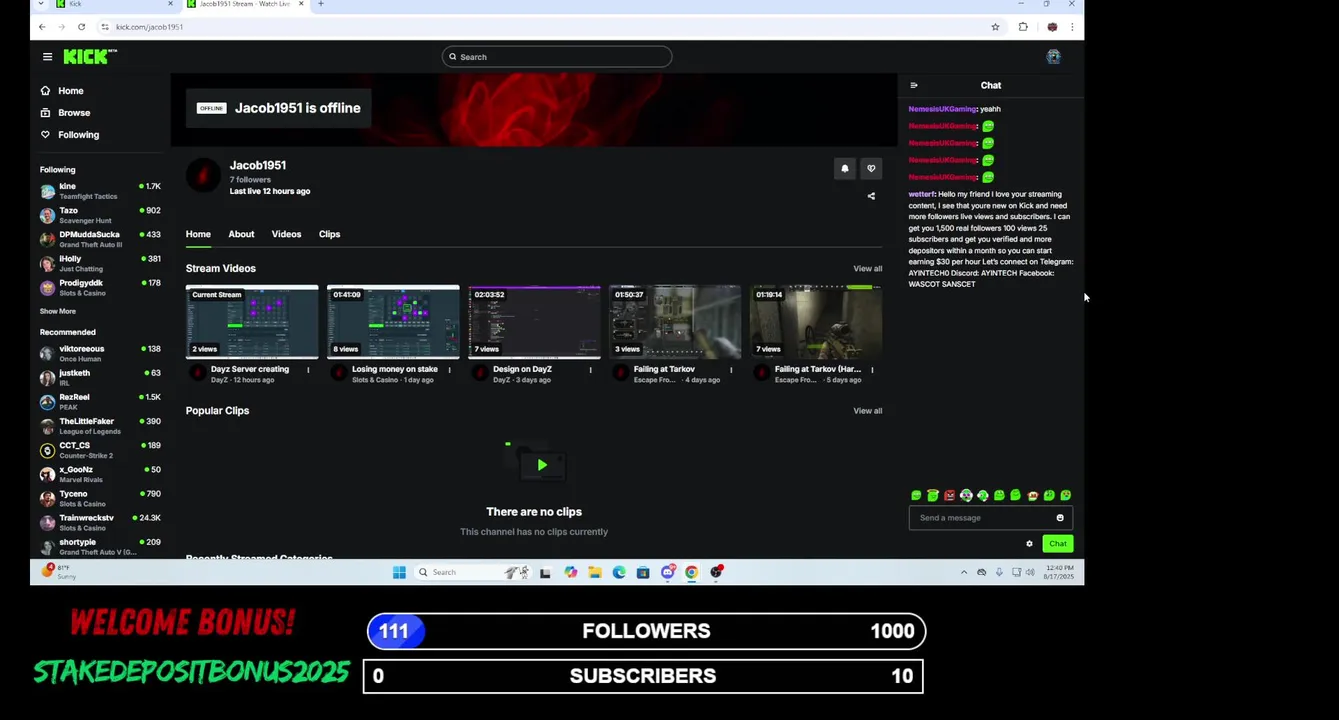Open the user profile avatar menu
The width and height of the screenshot is (1339, 720).
(1053, 57)
